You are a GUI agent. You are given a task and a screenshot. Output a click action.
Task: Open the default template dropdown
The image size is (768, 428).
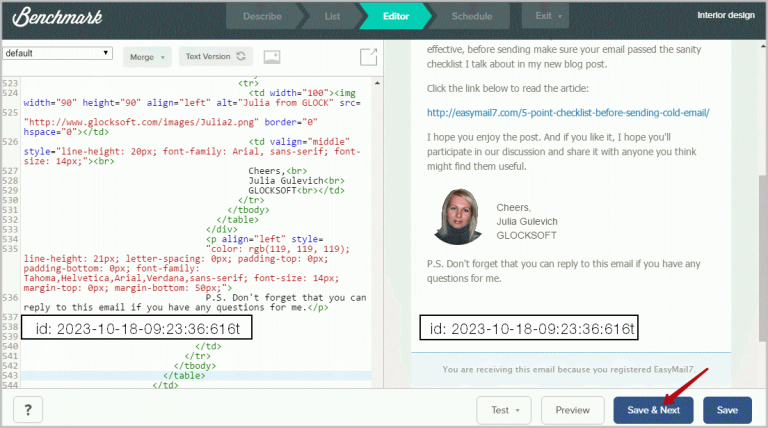(x=58, y=53)
